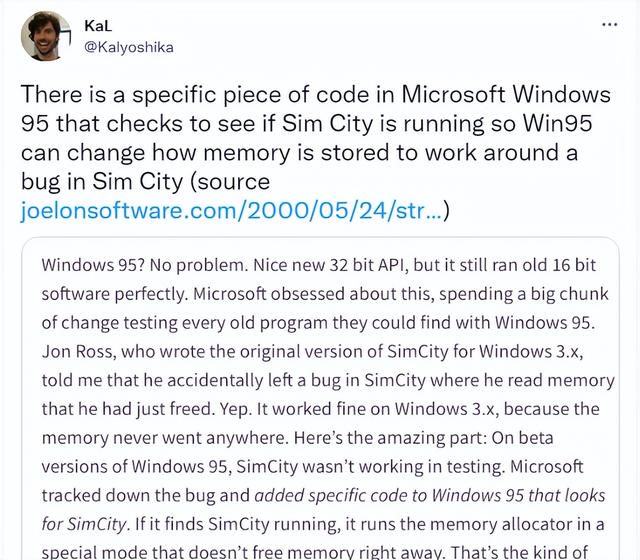Click the text 'bug in Sim City (source'
Image resolution: width=640 pixels, height=560 pixels.
tap(145, 182)
